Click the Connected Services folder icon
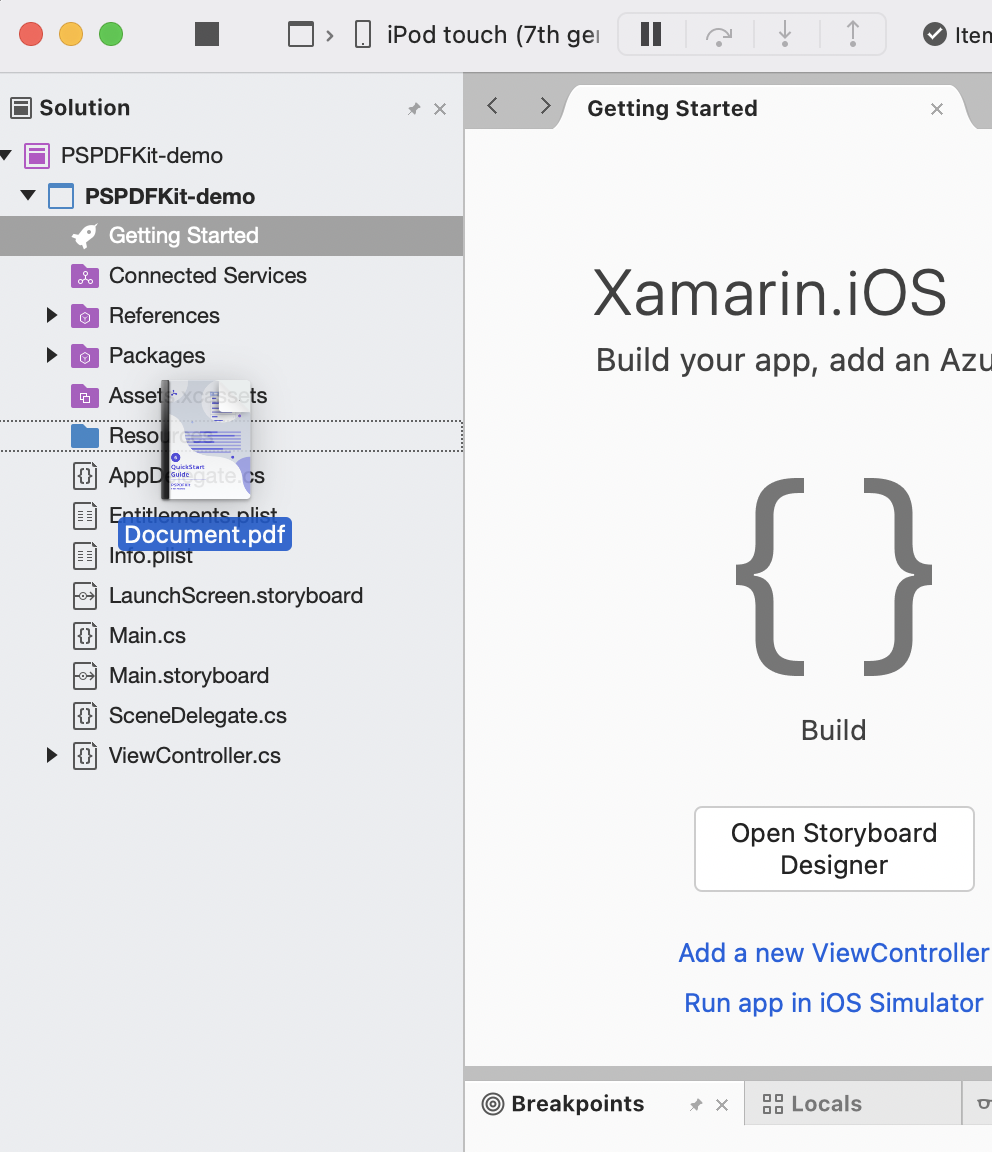 click(x=85, y=276)
